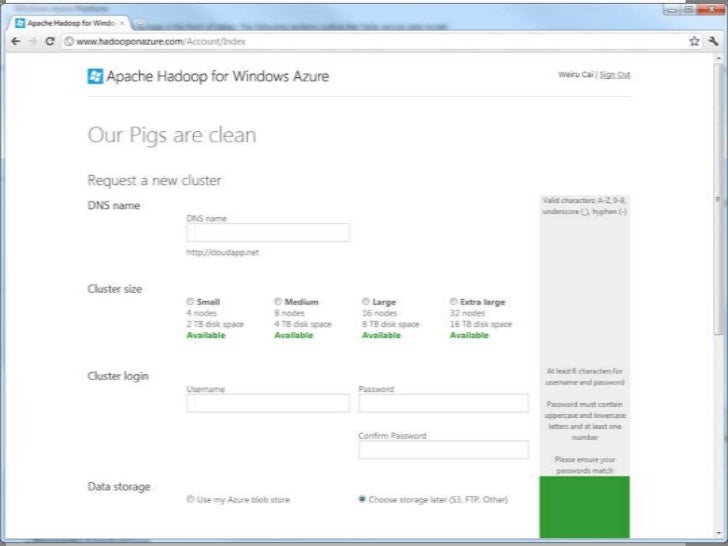This screenshot has width=728, height=546.
Task: Focus the DNS name input field
Action: tap(268, 233)
